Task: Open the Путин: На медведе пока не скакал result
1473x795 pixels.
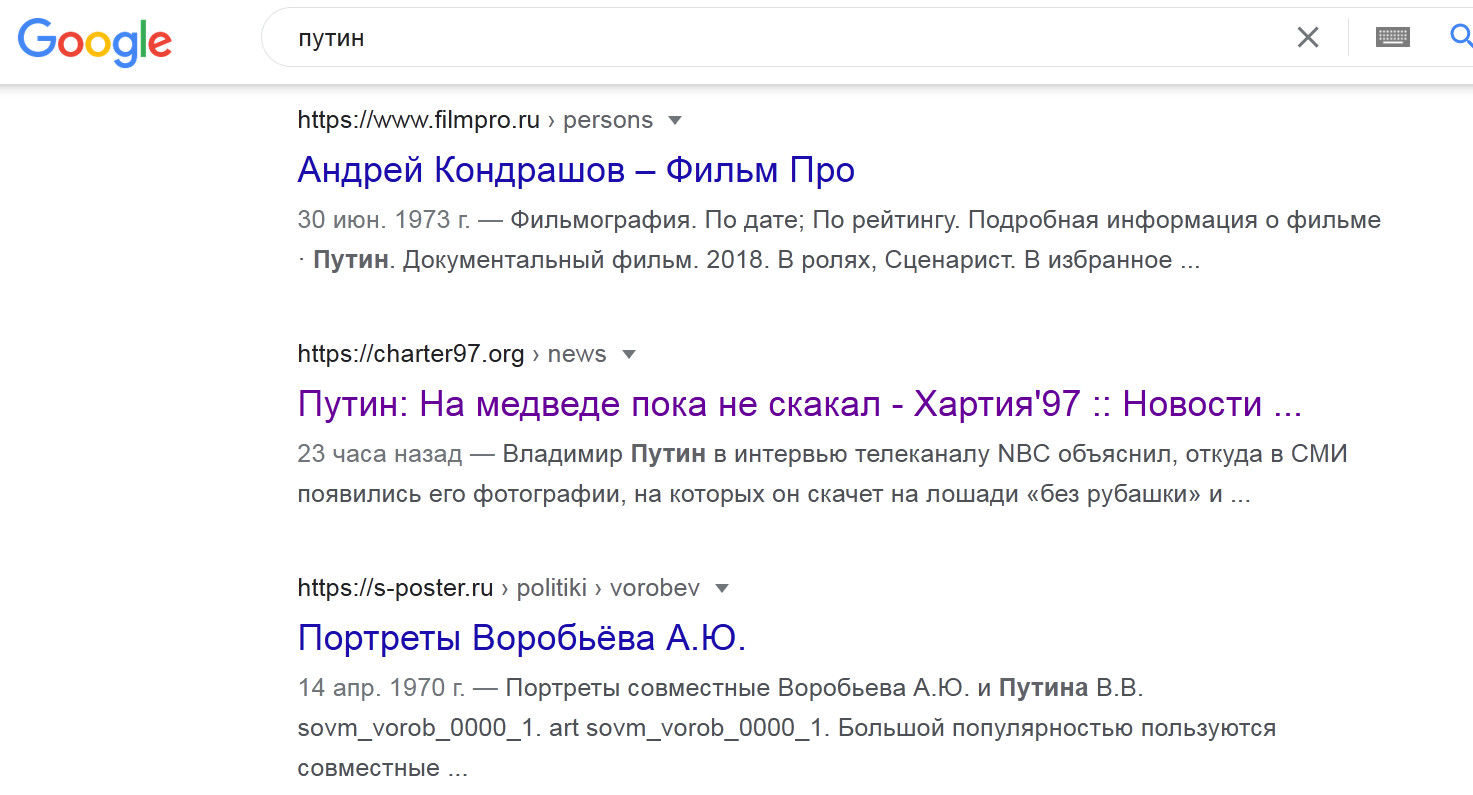Action: coord(799,405)
